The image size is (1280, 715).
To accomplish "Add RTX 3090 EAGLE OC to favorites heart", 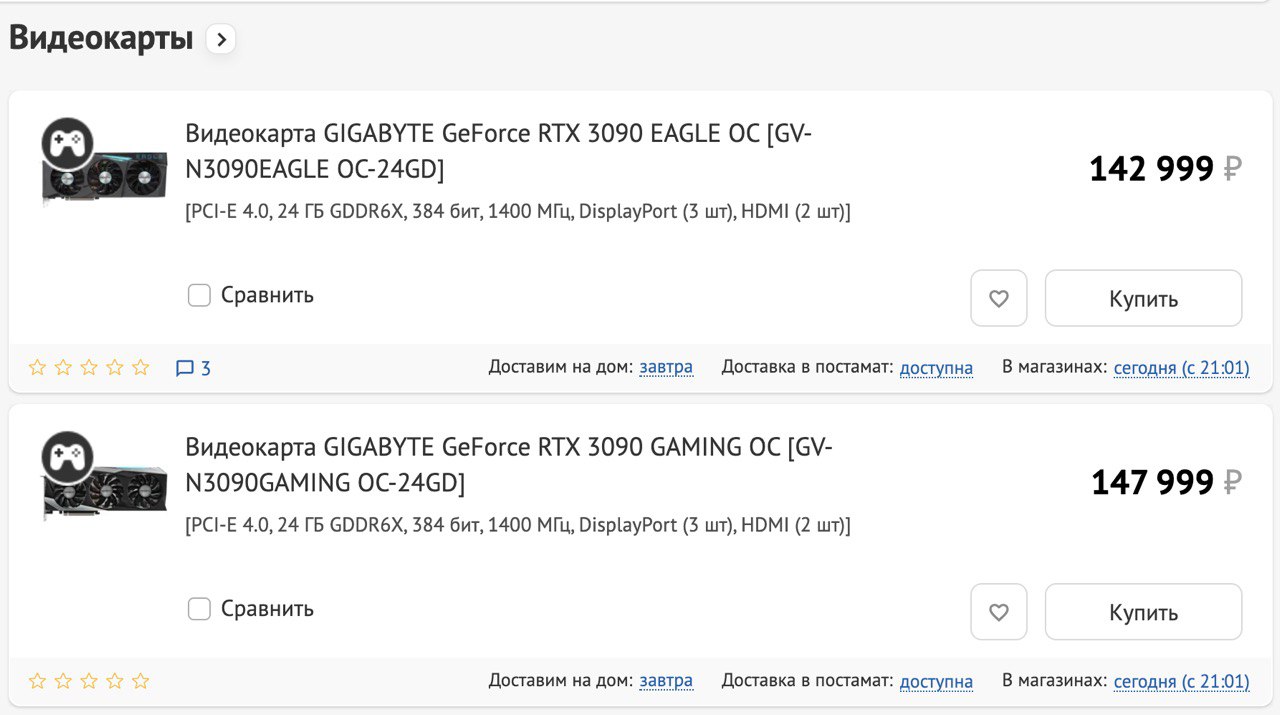I will pos(998,298).
